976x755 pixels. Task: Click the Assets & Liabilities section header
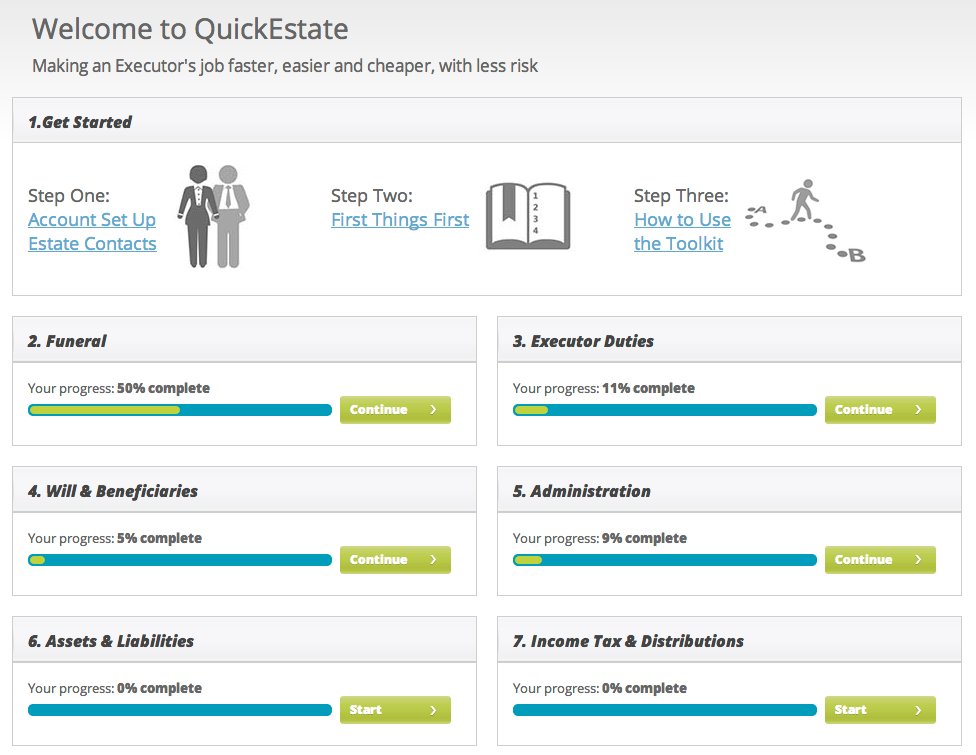[x=110, y=641]
